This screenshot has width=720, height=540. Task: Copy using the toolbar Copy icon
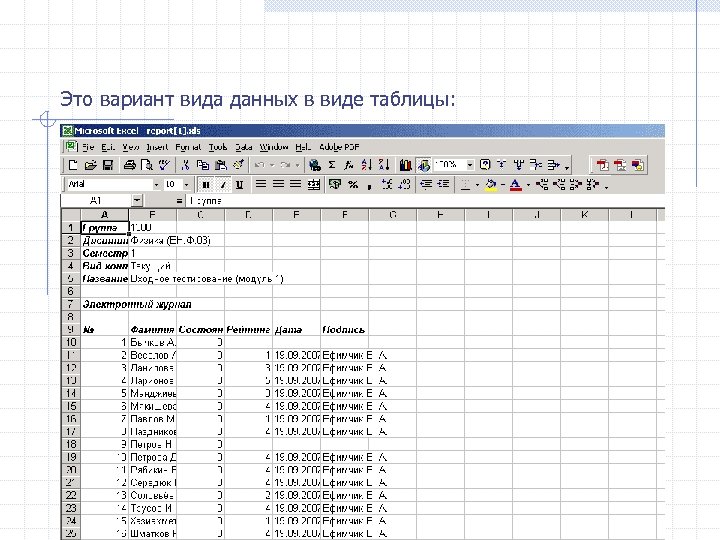202,165
